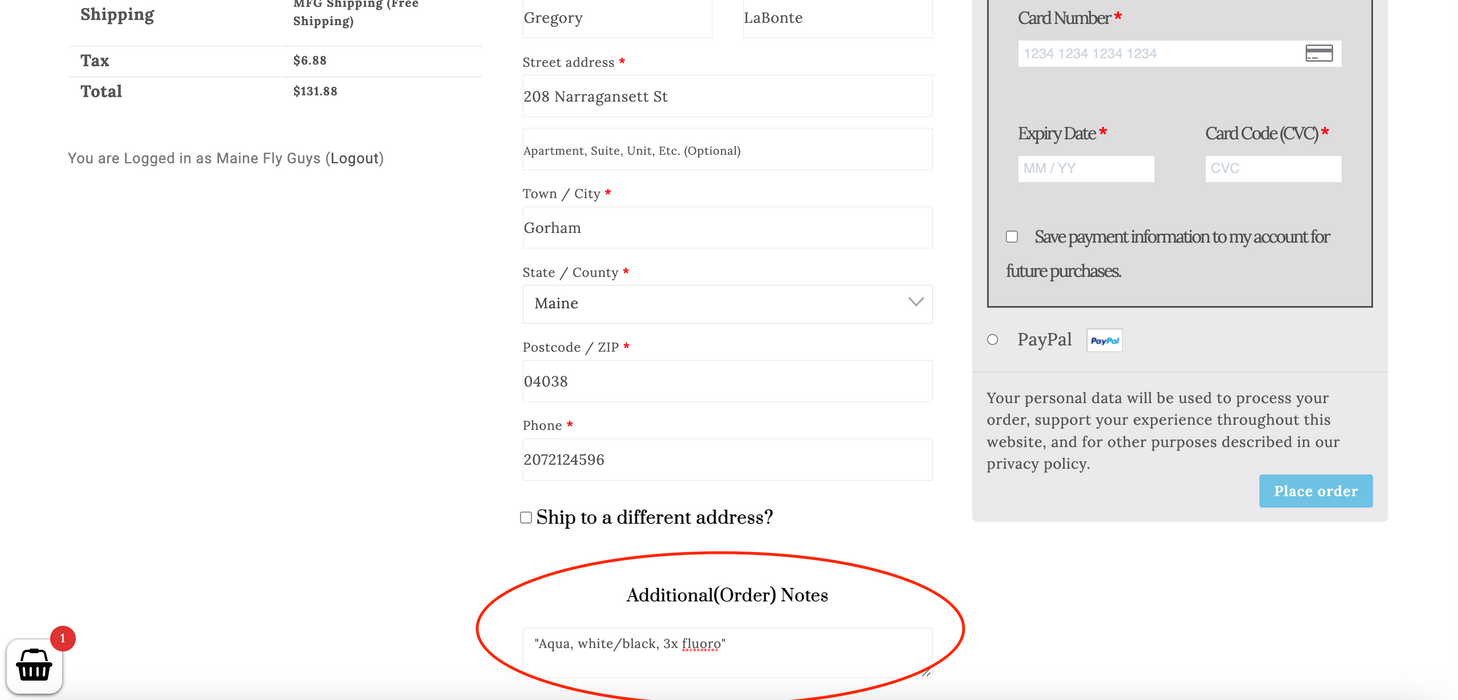Viewport: 1458px width, 700px height.
Task: Click the Phone number input field
Action: pos(726,460)
